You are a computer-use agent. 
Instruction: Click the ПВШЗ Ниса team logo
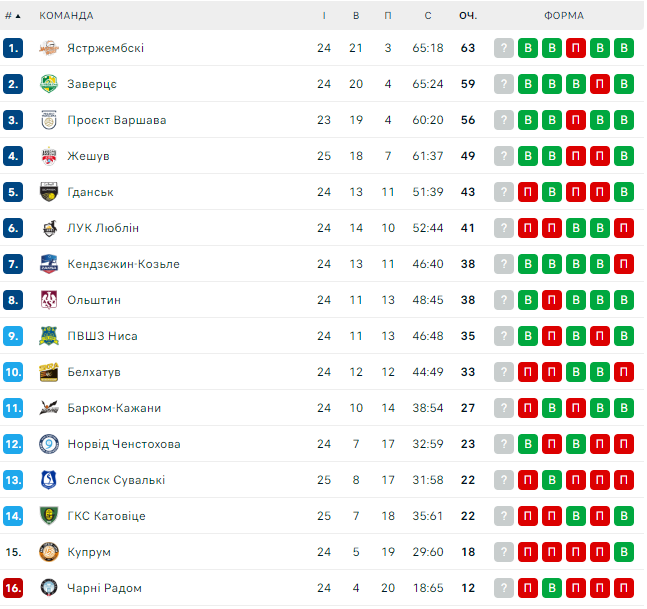pyautogui.click(x=48, y=336)
